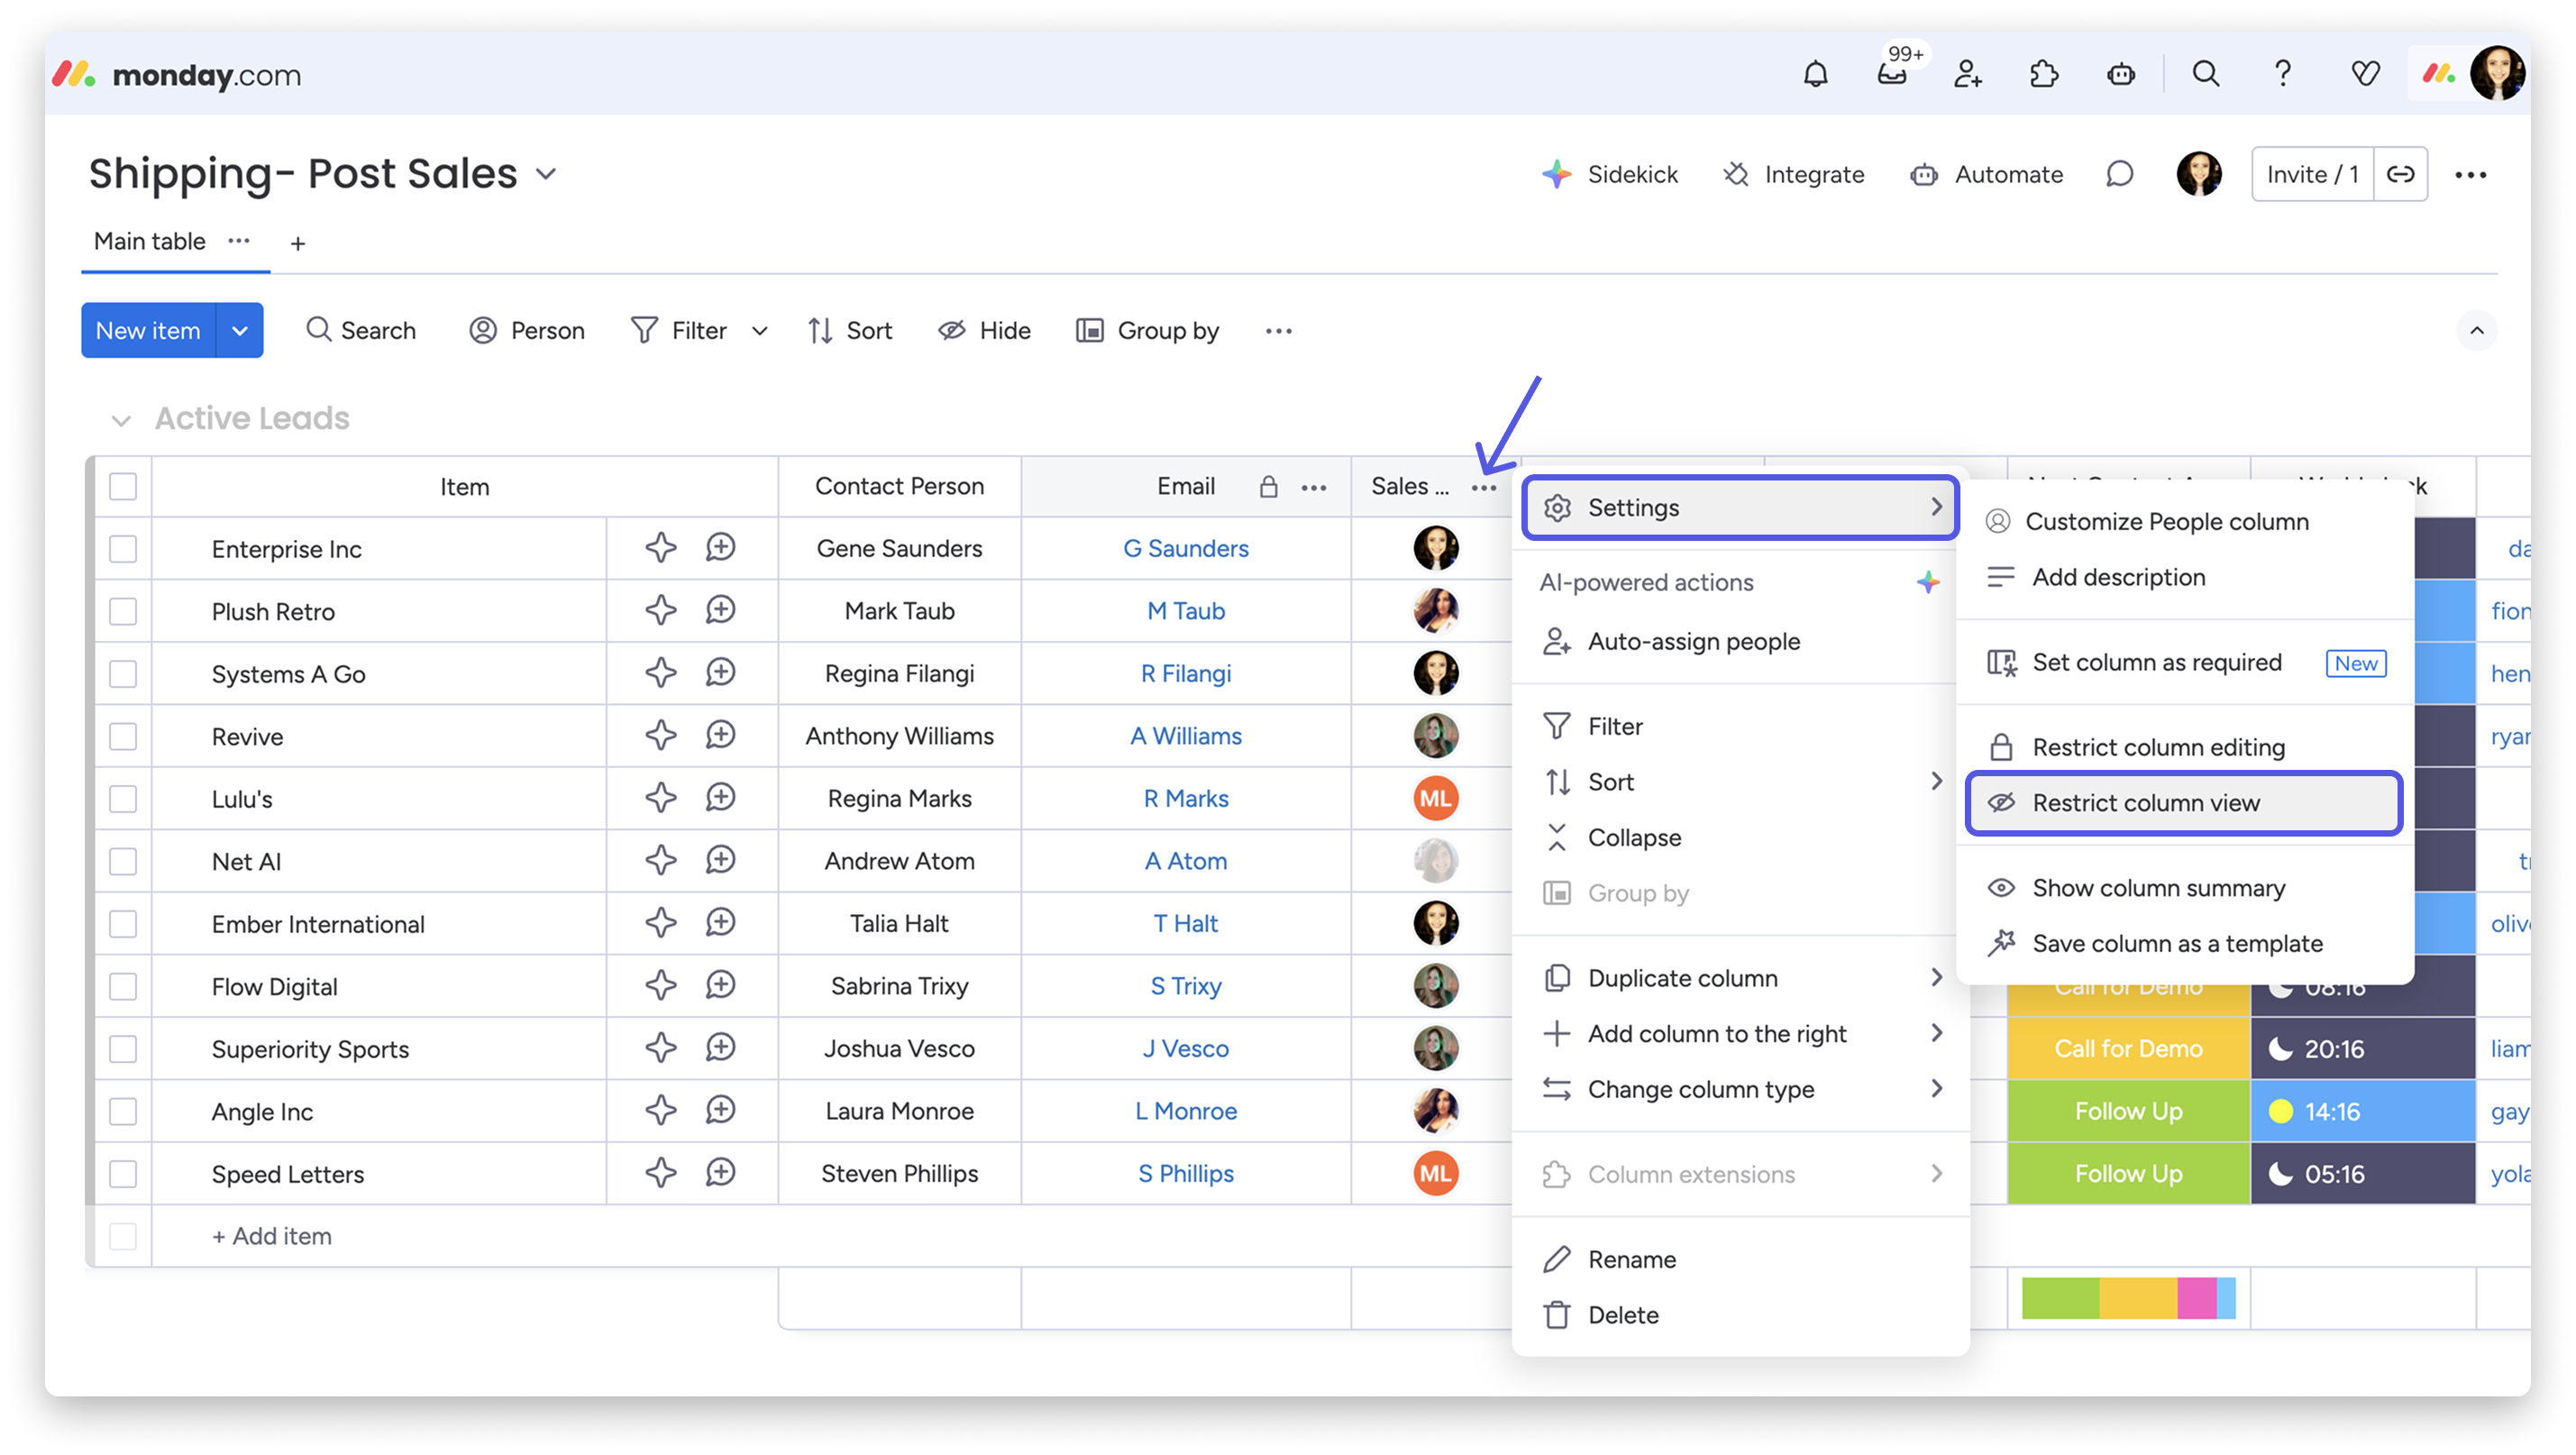
Task: Select Settings in the column menu
Action: (x=1740, y=508)
